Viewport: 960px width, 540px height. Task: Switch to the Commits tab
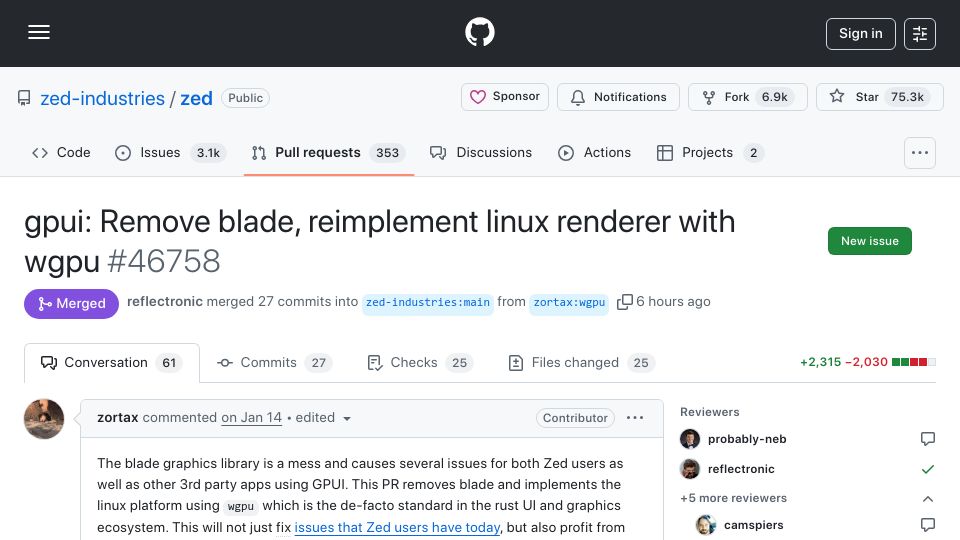(x=274, y=363)
